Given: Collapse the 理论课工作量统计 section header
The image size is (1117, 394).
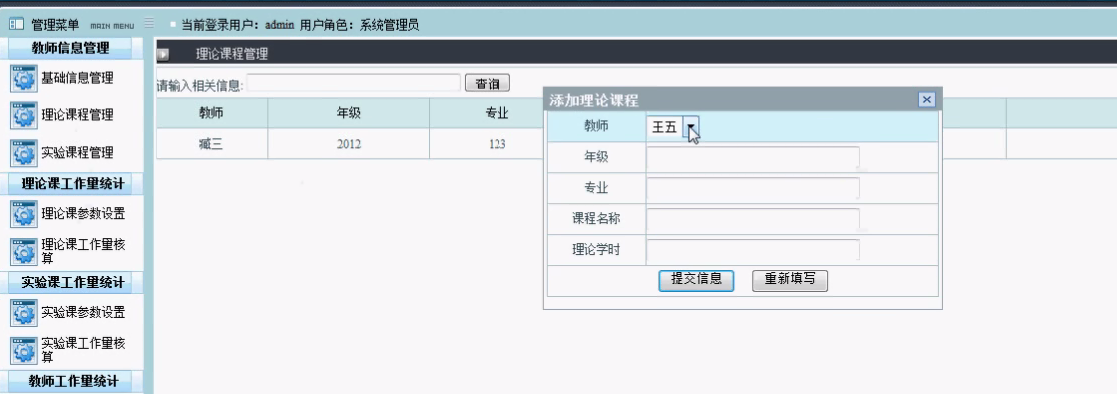Looking at the screenshot, I should [71, 184].
